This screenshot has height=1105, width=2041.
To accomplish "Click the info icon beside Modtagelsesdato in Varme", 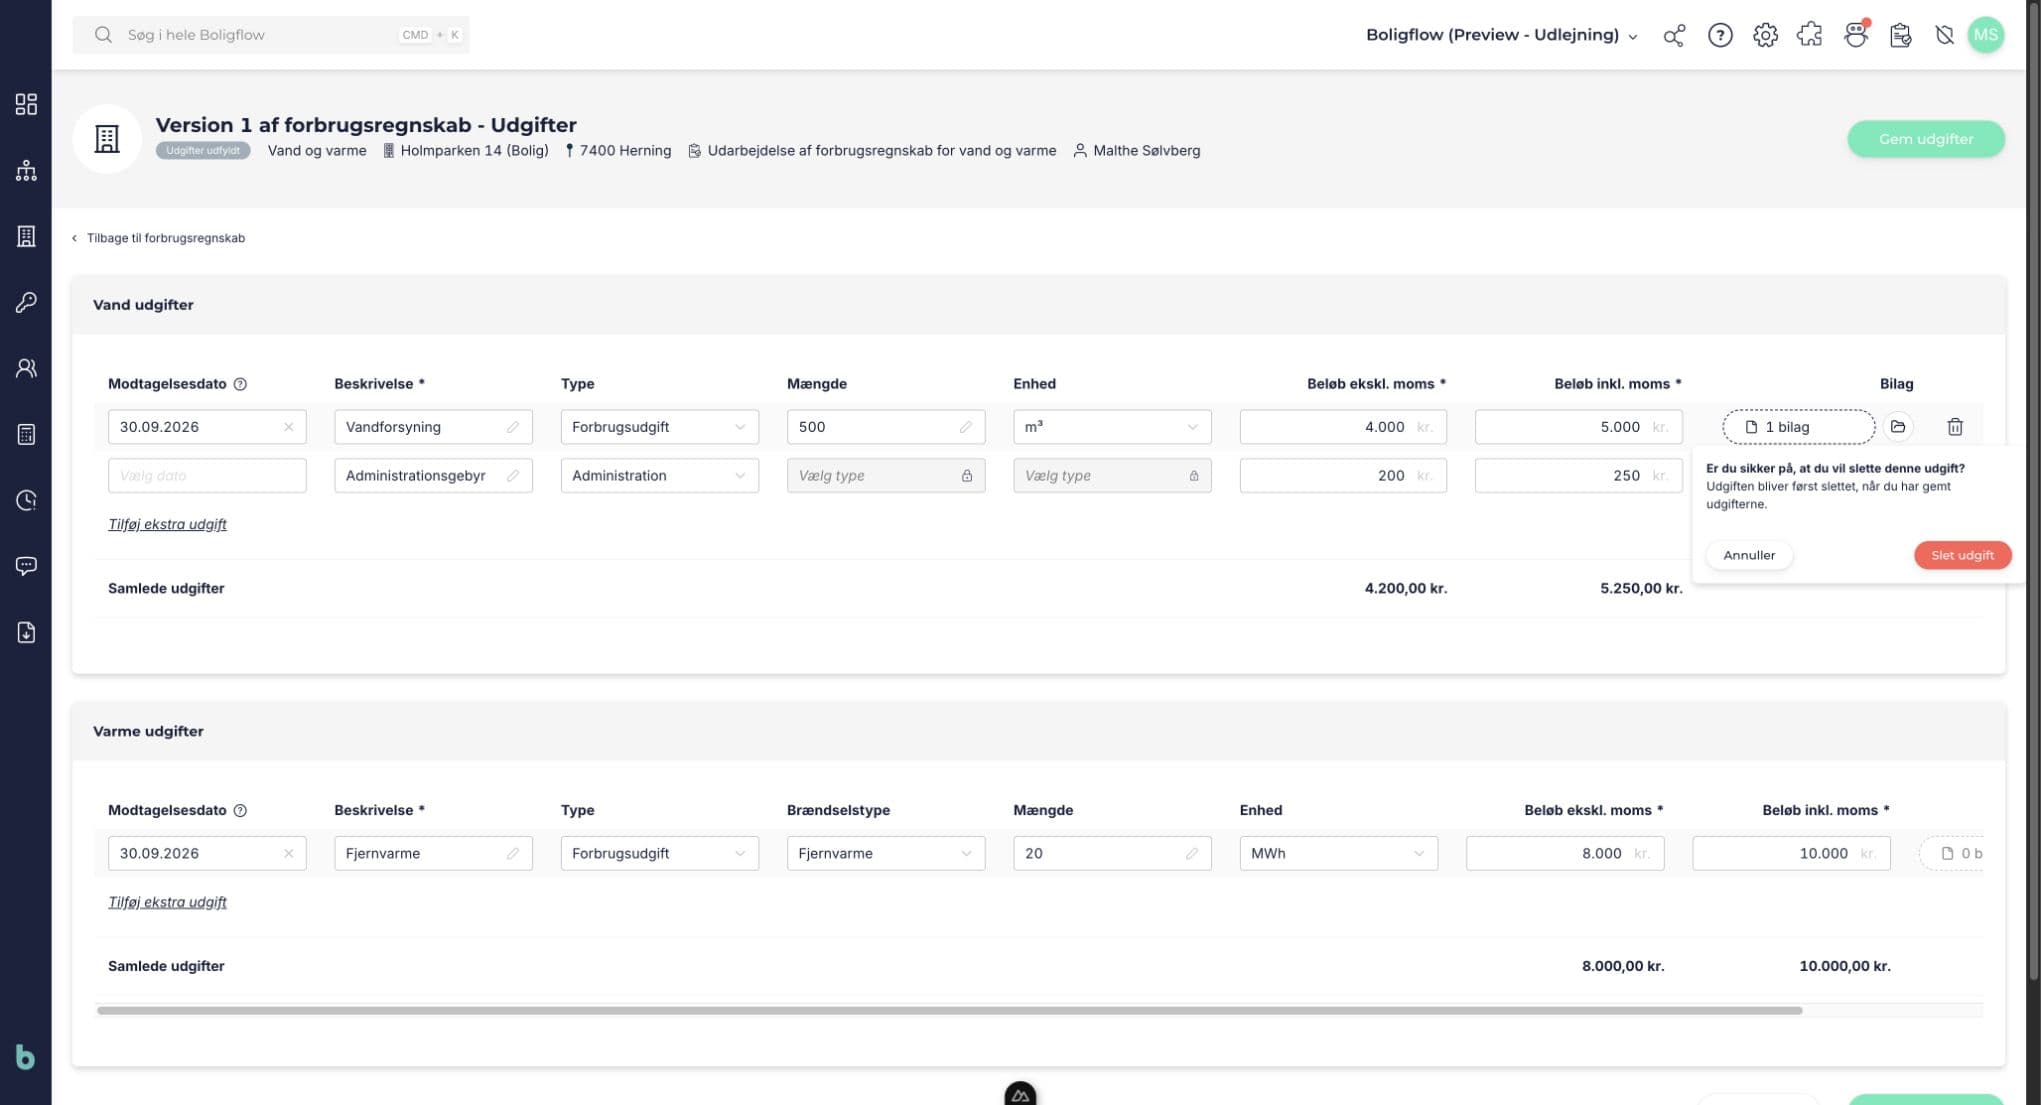I will click(240, 811).
